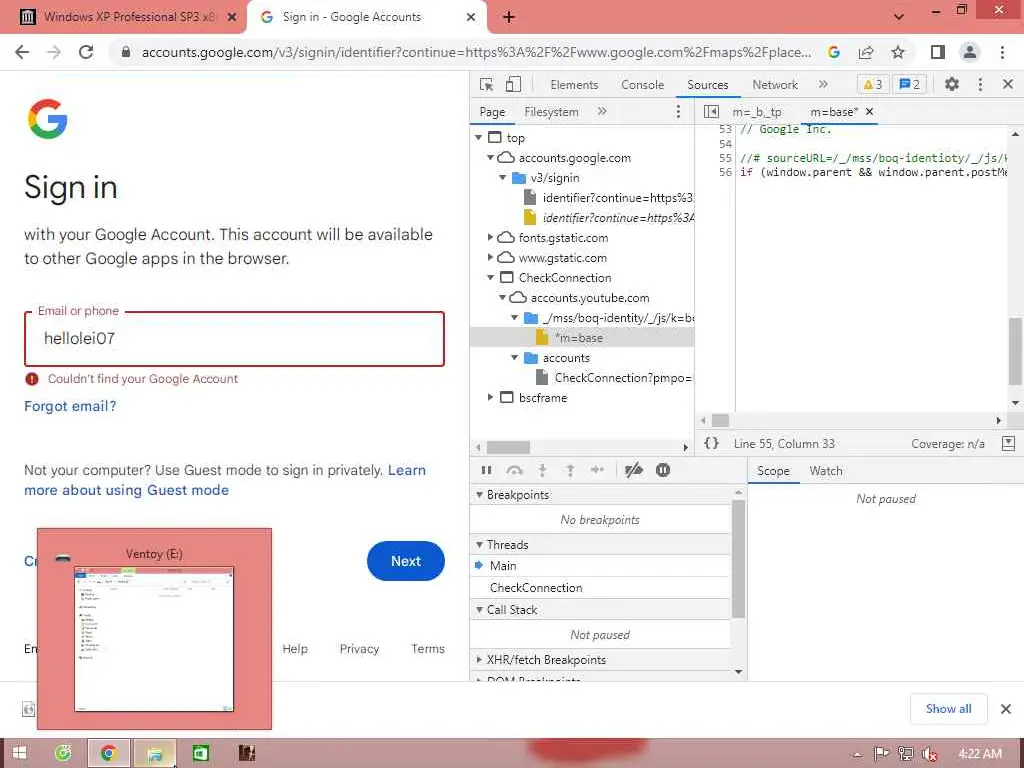Open DevTools settings gear
This screenshot has height=768, width=1024.
click(952, 84)
